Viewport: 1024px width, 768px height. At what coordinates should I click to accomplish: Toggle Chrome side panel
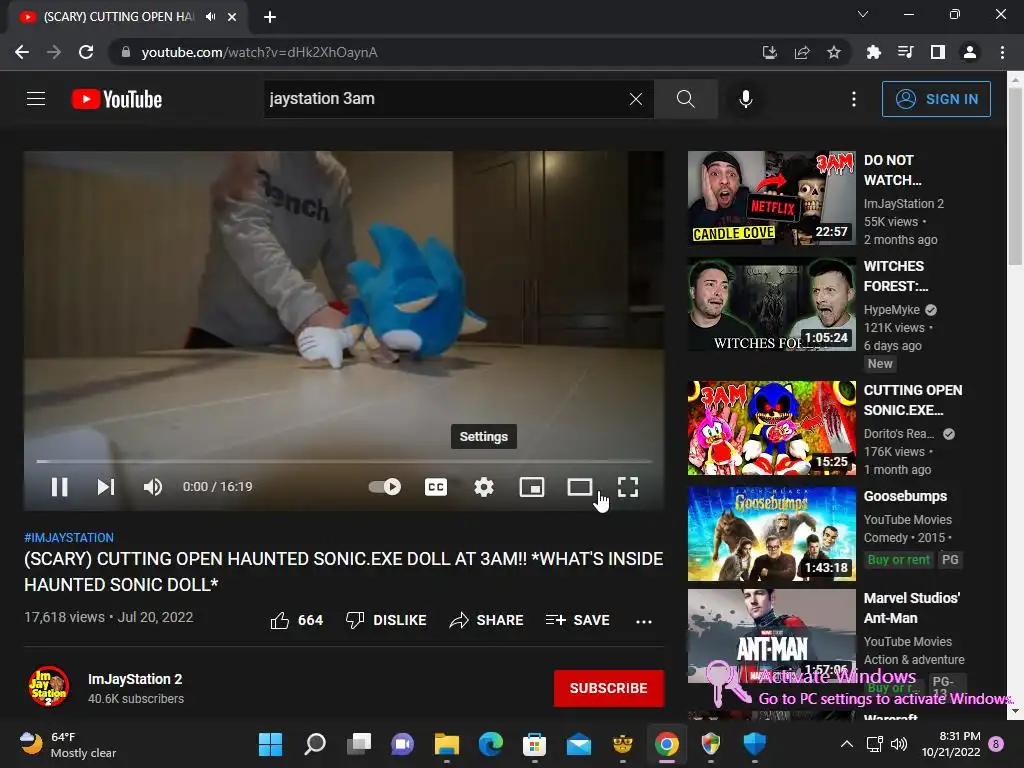pos(938,52)
